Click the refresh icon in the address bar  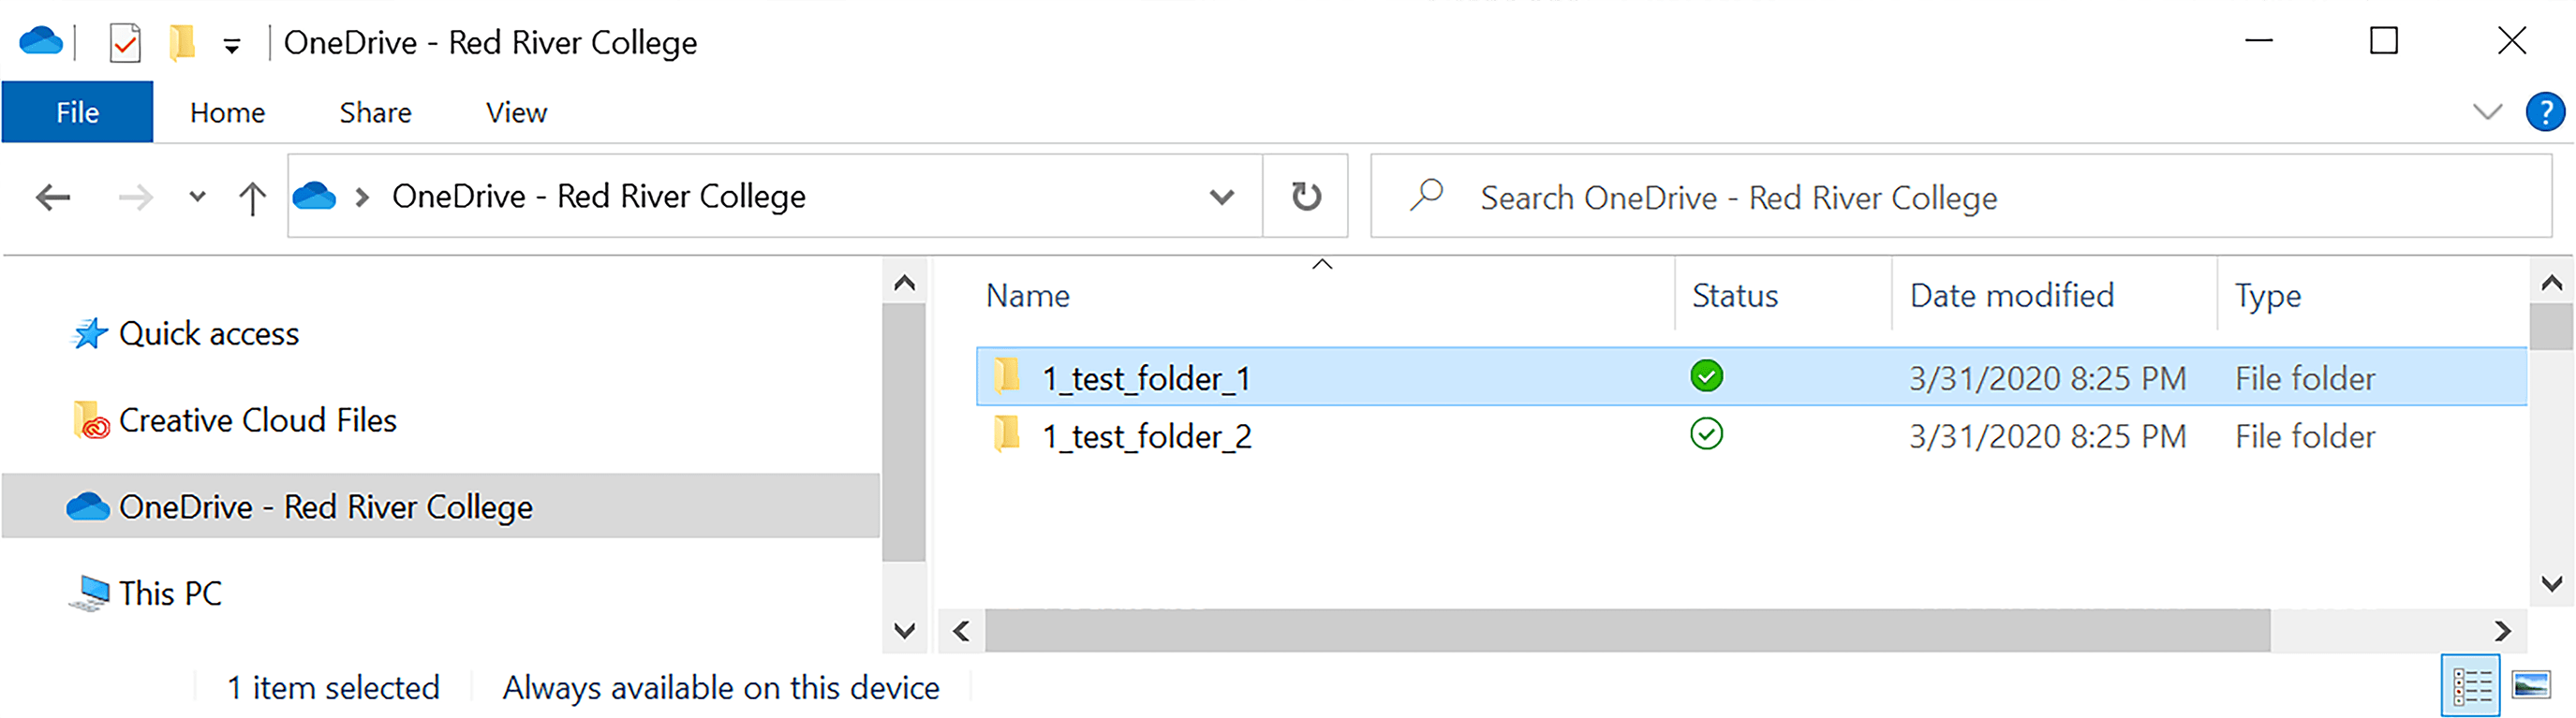(1306, 196)
